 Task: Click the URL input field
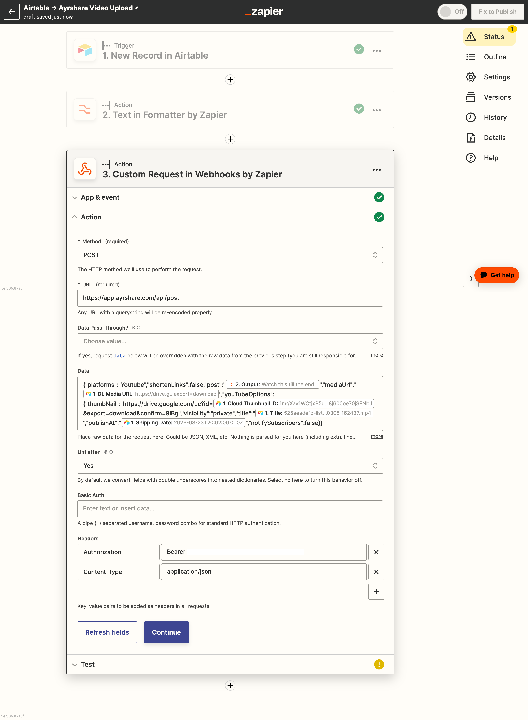(230, 298)
